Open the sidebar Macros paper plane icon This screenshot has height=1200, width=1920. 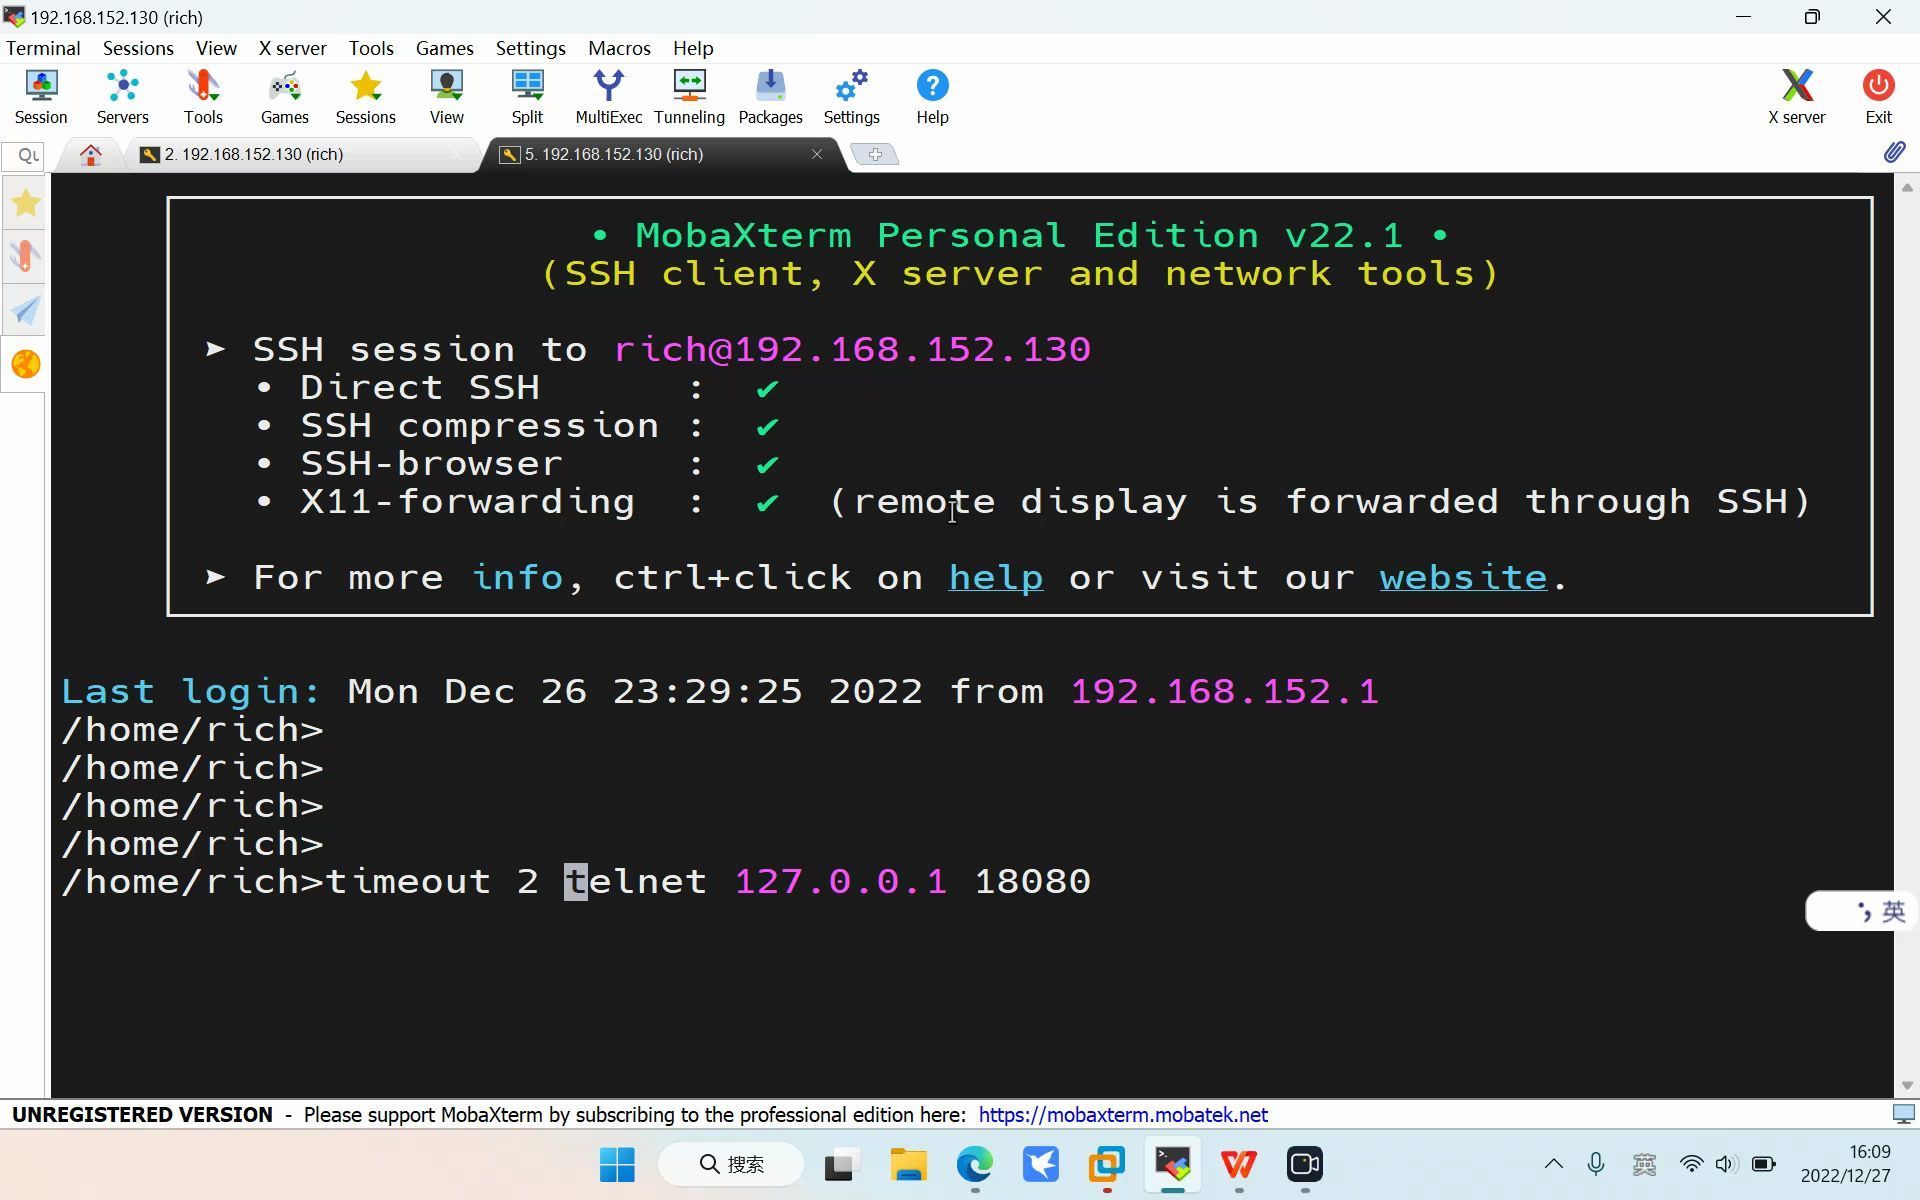26,310
